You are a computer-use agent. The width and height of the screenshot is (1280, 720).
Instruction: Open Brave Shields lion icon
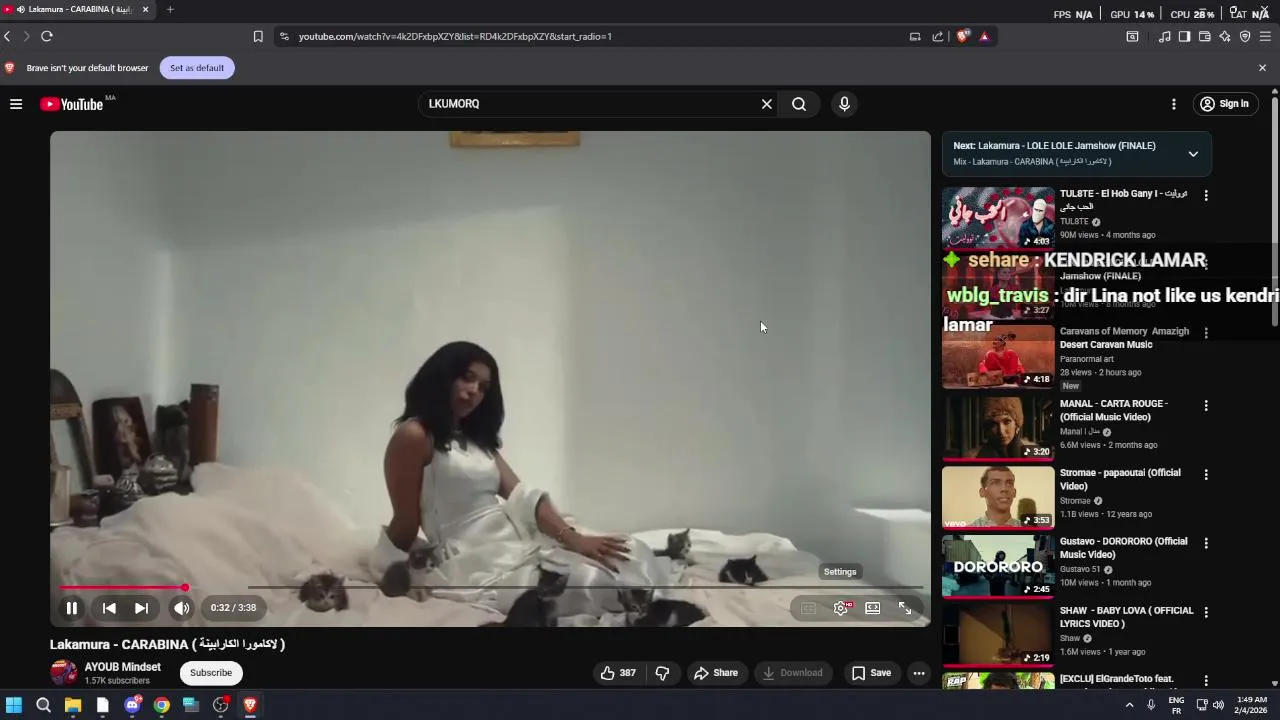[x=963, y=36]
